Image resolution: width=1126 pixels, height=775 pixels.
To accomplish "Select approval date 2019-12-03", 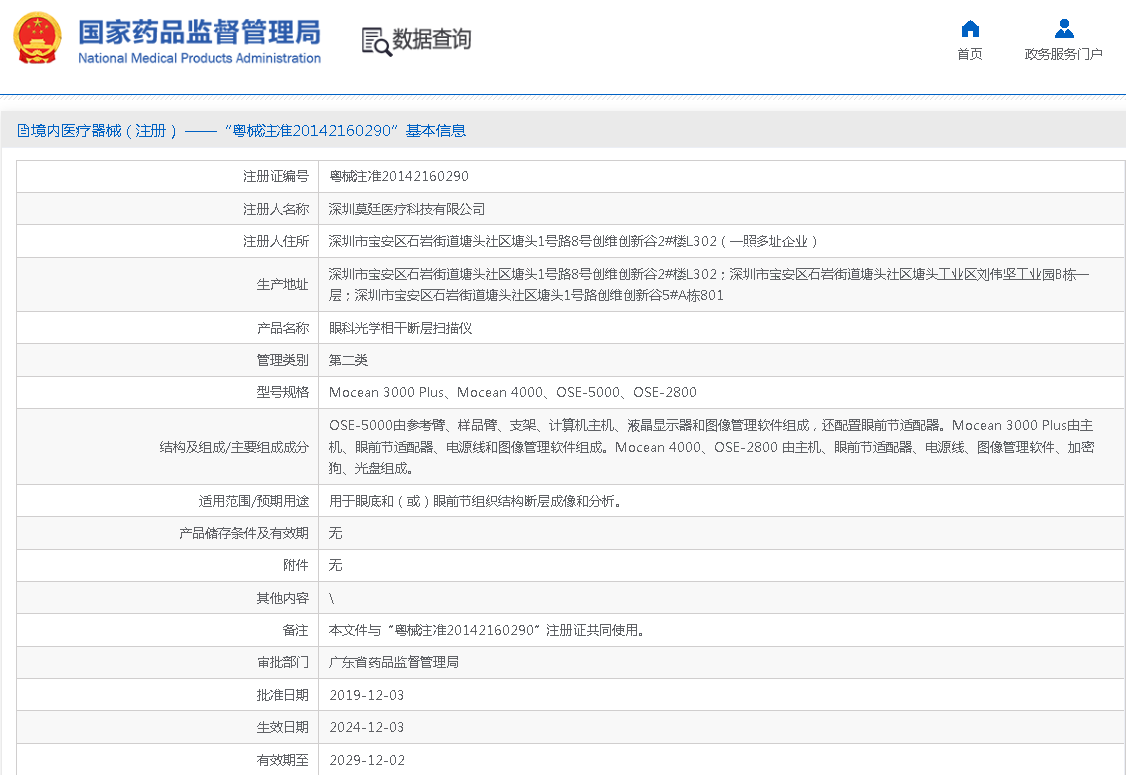I will coord(366,695).
